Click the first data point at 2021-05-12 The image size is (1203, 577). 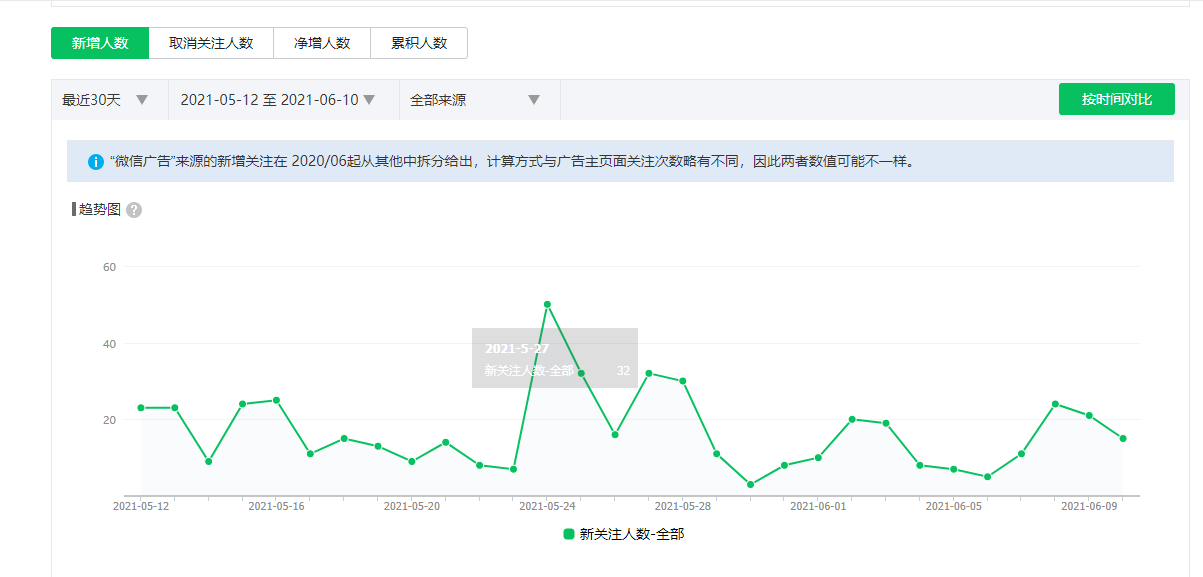coord(141,408)
